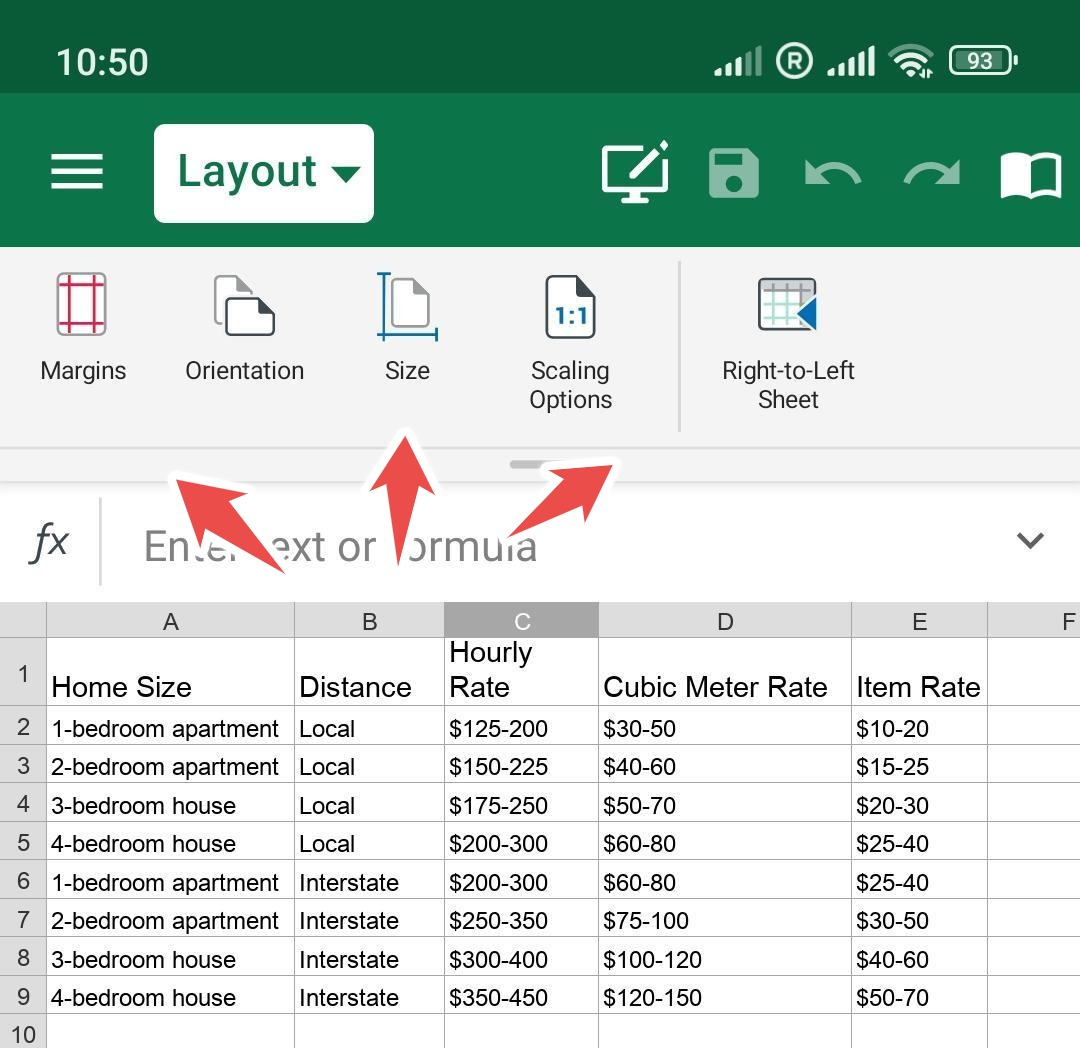This screenshot has height=1051, width=1080.
Task: Select cell '$250-350'
Action: point(521,919)
